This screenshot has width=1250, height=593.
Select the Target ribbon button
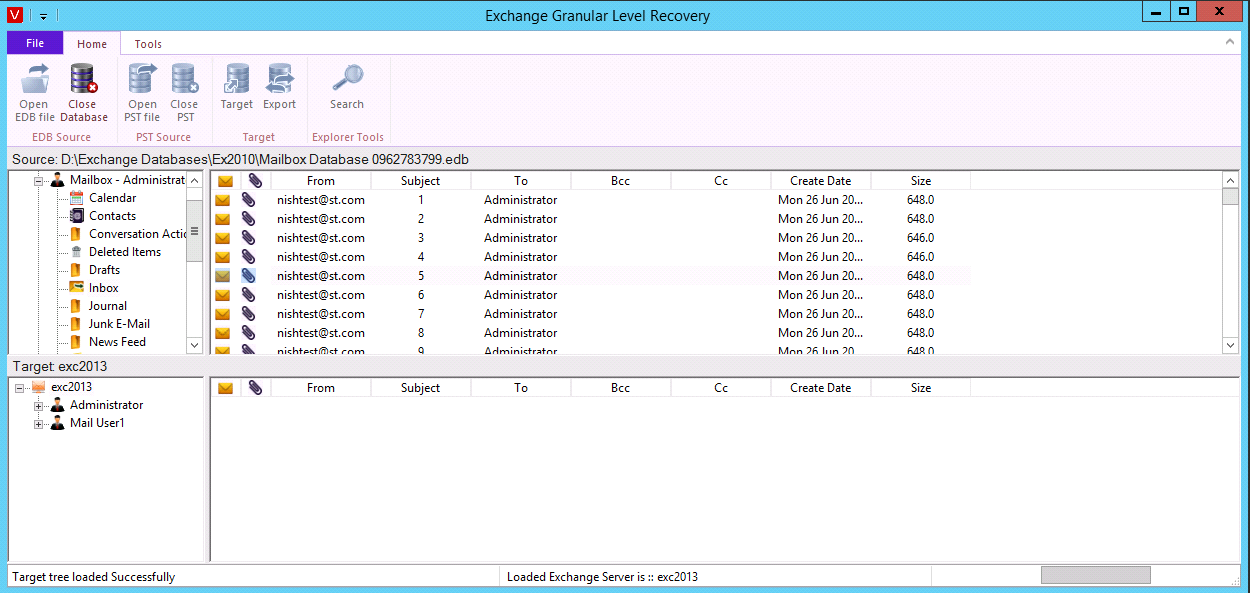click(237, 88)
